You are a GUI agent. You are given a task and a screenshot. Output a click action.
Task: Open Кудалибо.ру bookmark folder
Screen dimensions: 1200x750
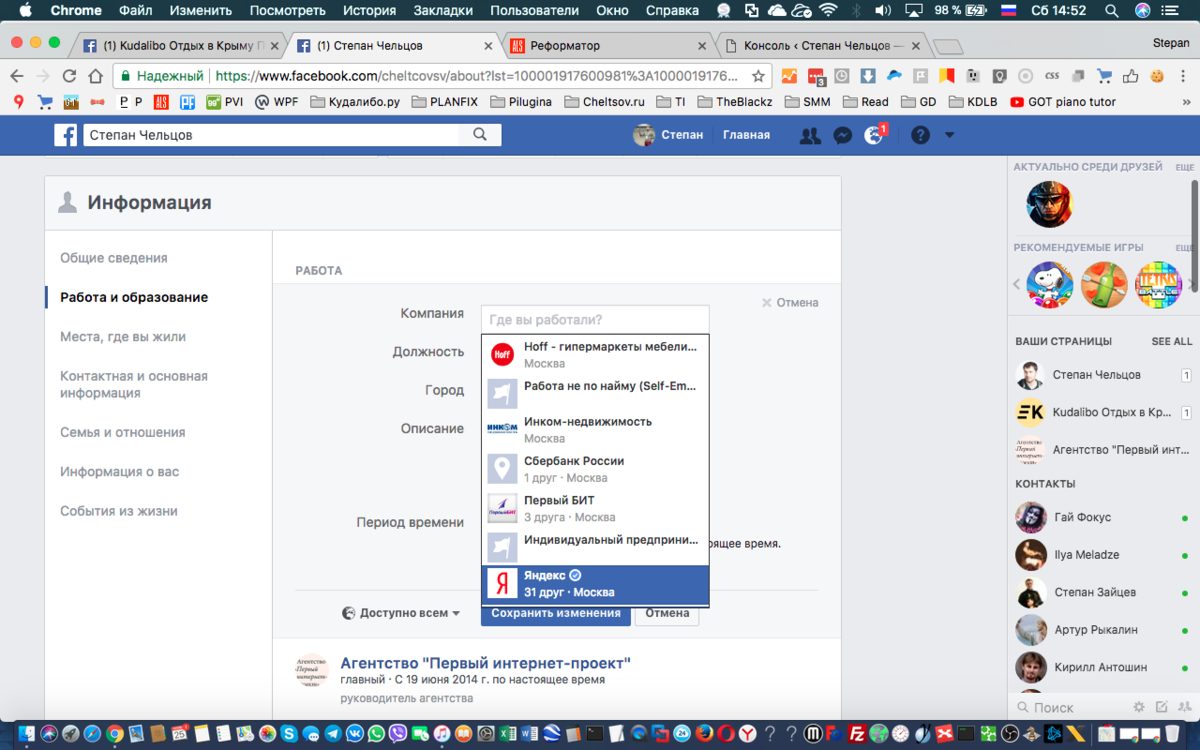[x=355, y=102]
